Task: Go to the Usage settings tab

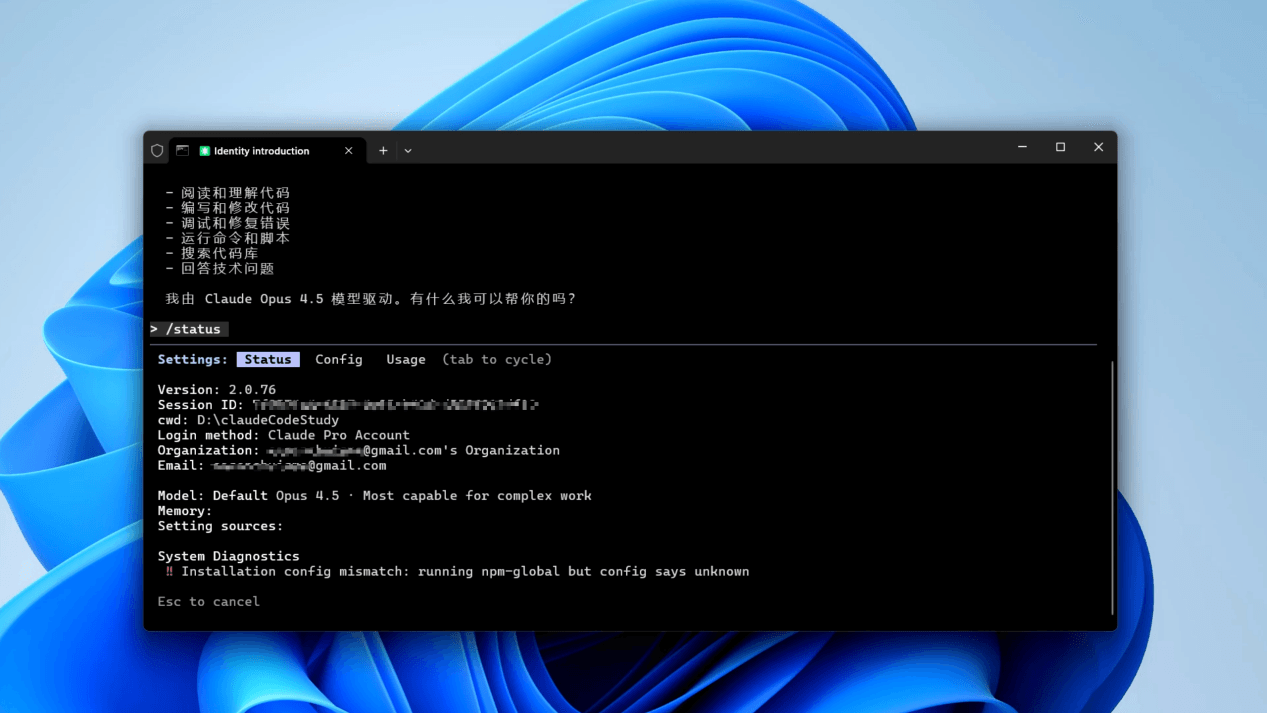Action: pyautogui.click(x=406, y=359)
